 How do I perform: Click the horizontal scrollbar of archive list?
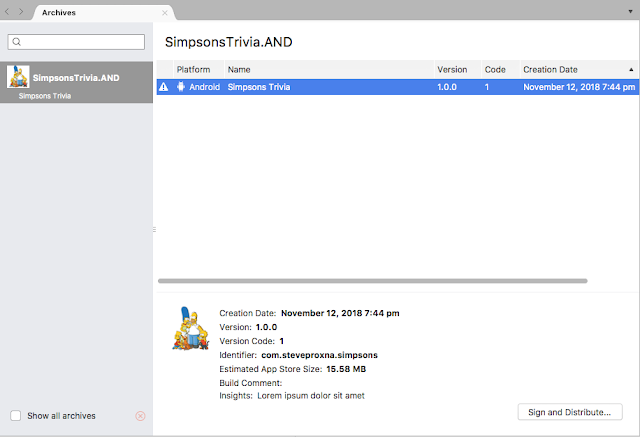click(372, 281)
